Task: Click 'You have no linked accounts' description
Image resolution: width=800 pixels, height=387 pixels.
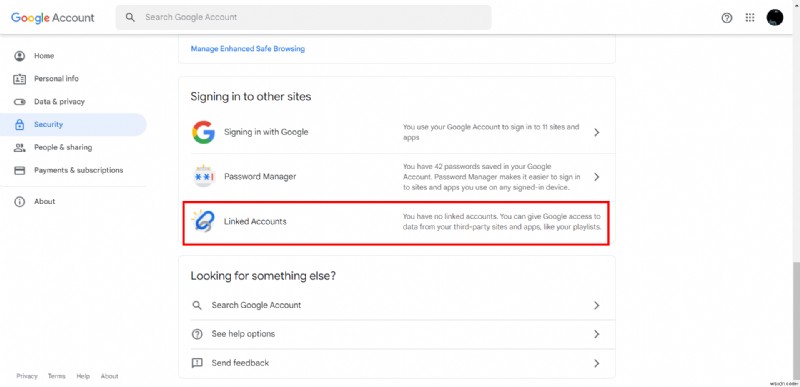Action: [502, 221]
